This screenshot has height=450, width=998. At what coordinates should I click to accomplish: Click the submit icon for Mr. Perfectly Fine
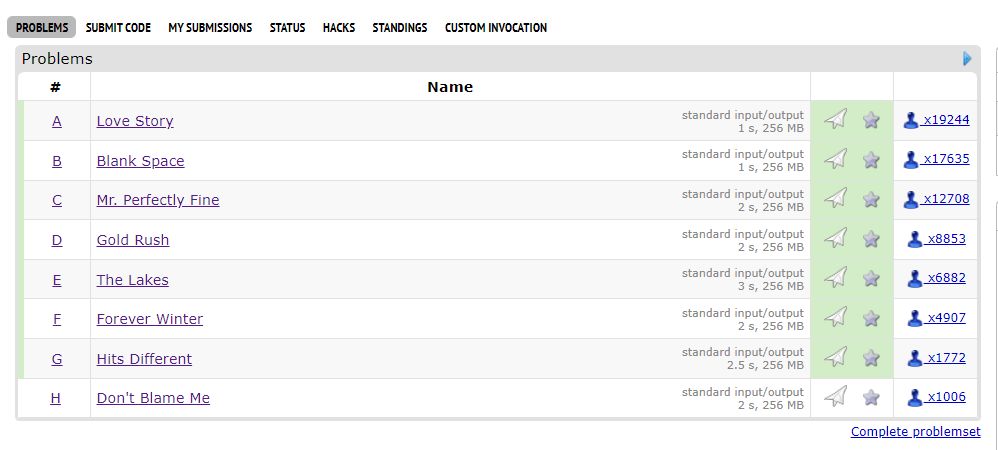(836, 199)
